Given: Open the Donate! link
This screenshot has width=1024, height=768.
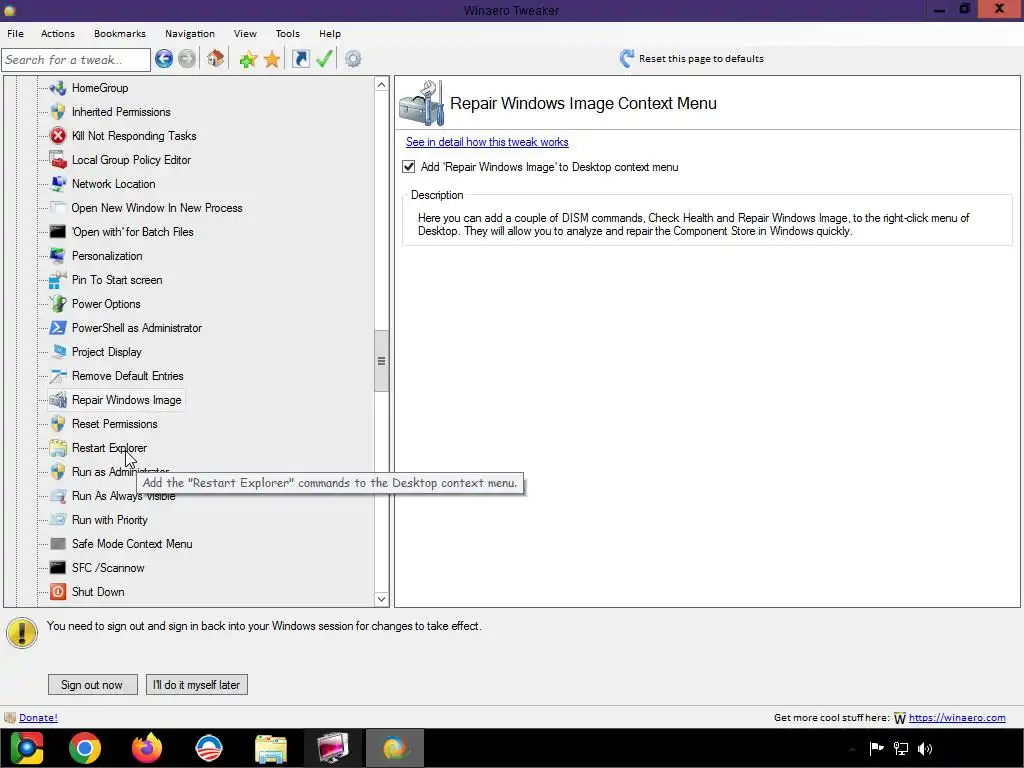Looking at the screenshot, I should pyautogui.click(x=38, y=717).
